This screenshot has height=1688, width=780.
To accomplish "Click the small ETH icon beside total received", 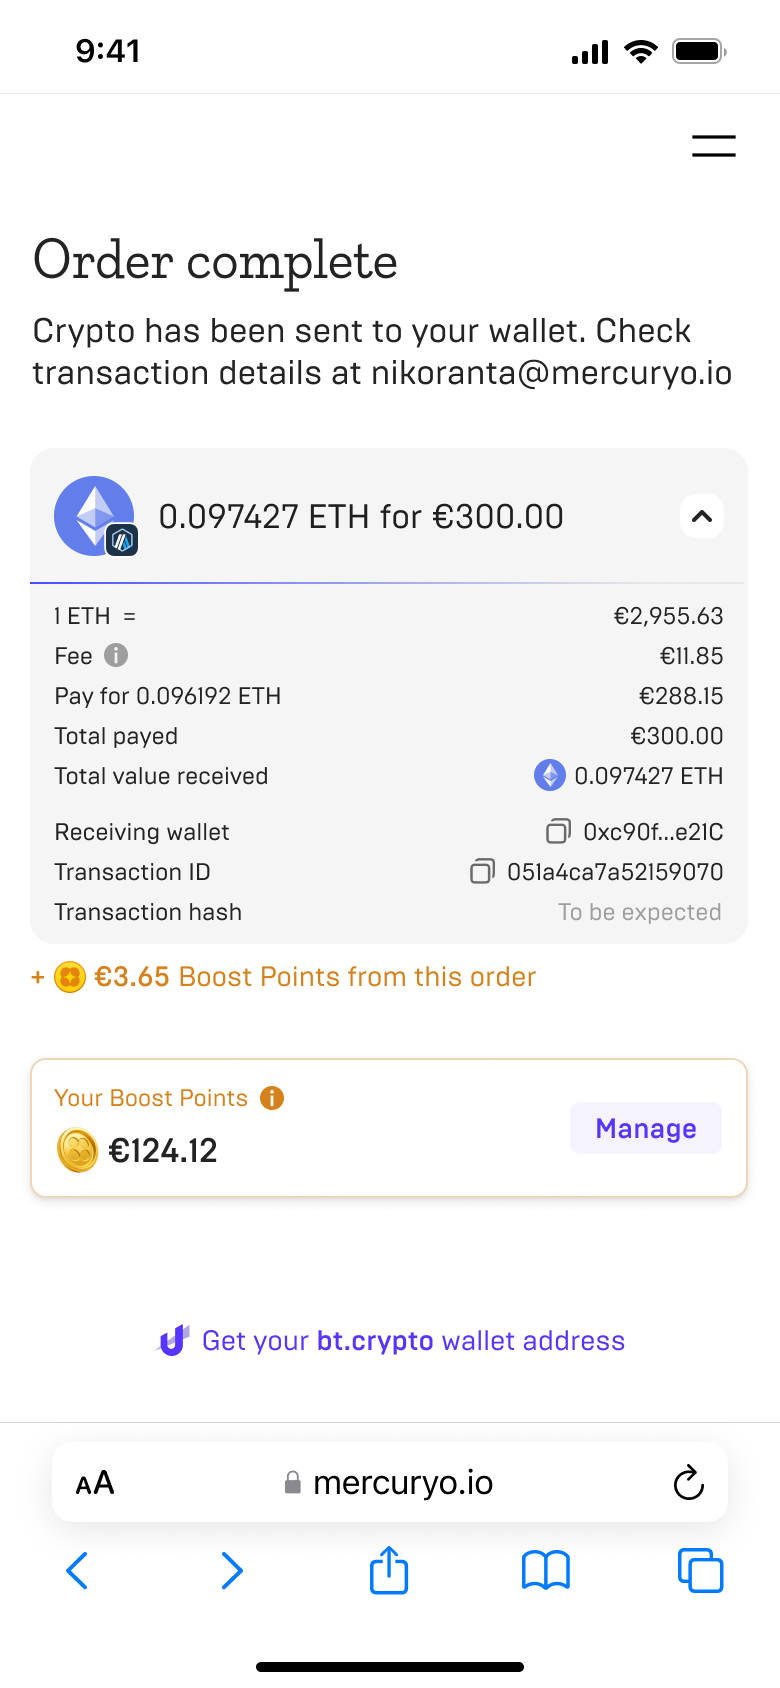I will pos(550,775).
